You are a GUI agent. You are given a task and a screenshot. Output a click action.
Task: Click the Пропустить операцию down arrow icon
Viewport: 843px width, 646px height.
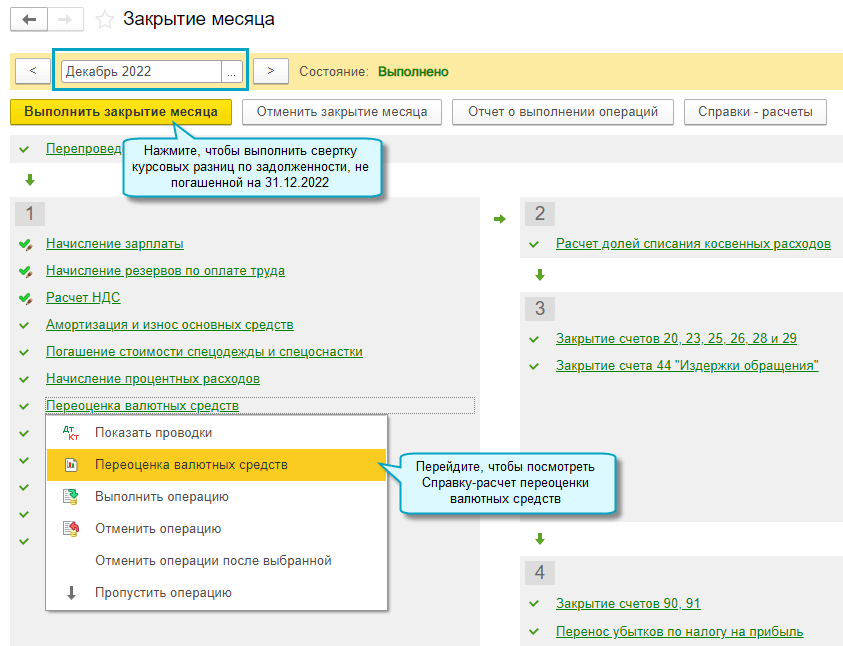tap(71, 593)
